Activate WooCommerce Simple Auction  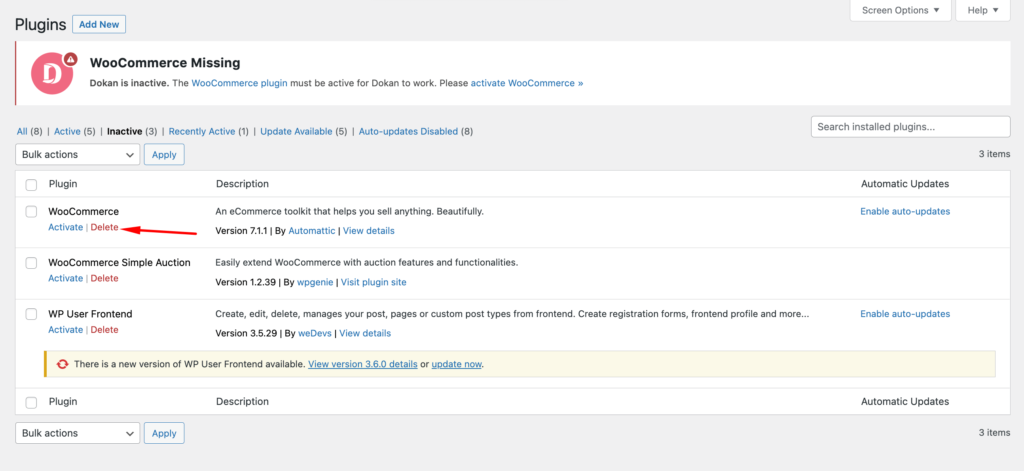[x=65, y=278]
